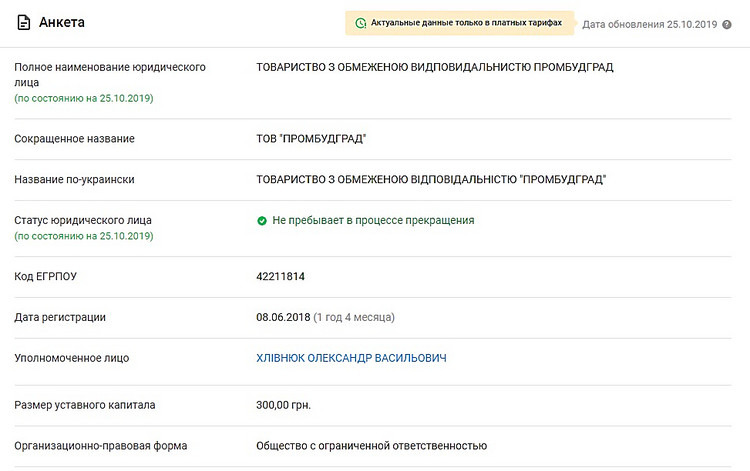Click the Анкета section heading
Viewport: 750px width, 471px height.
pos(62,22)
